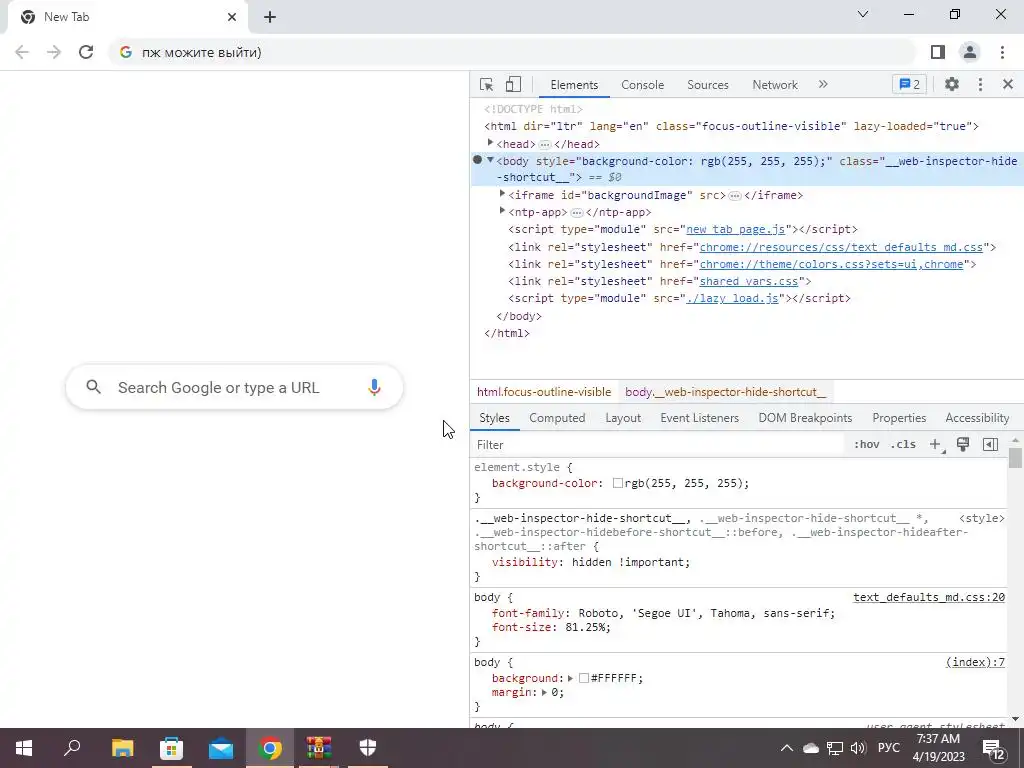The image size is (1024, 768).
Task: Open the Properties pane tab
Action: (x=899, y=418)
